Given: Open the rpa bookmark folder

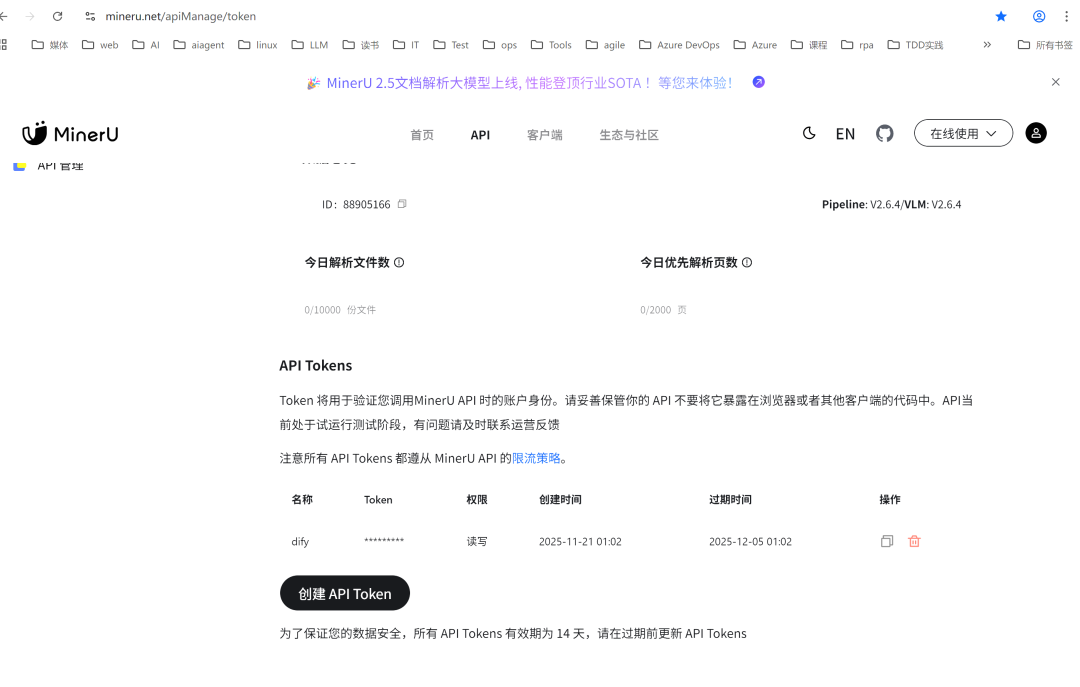Looking at the screenshot, I should pyautogui.click(x=858, y=45).
